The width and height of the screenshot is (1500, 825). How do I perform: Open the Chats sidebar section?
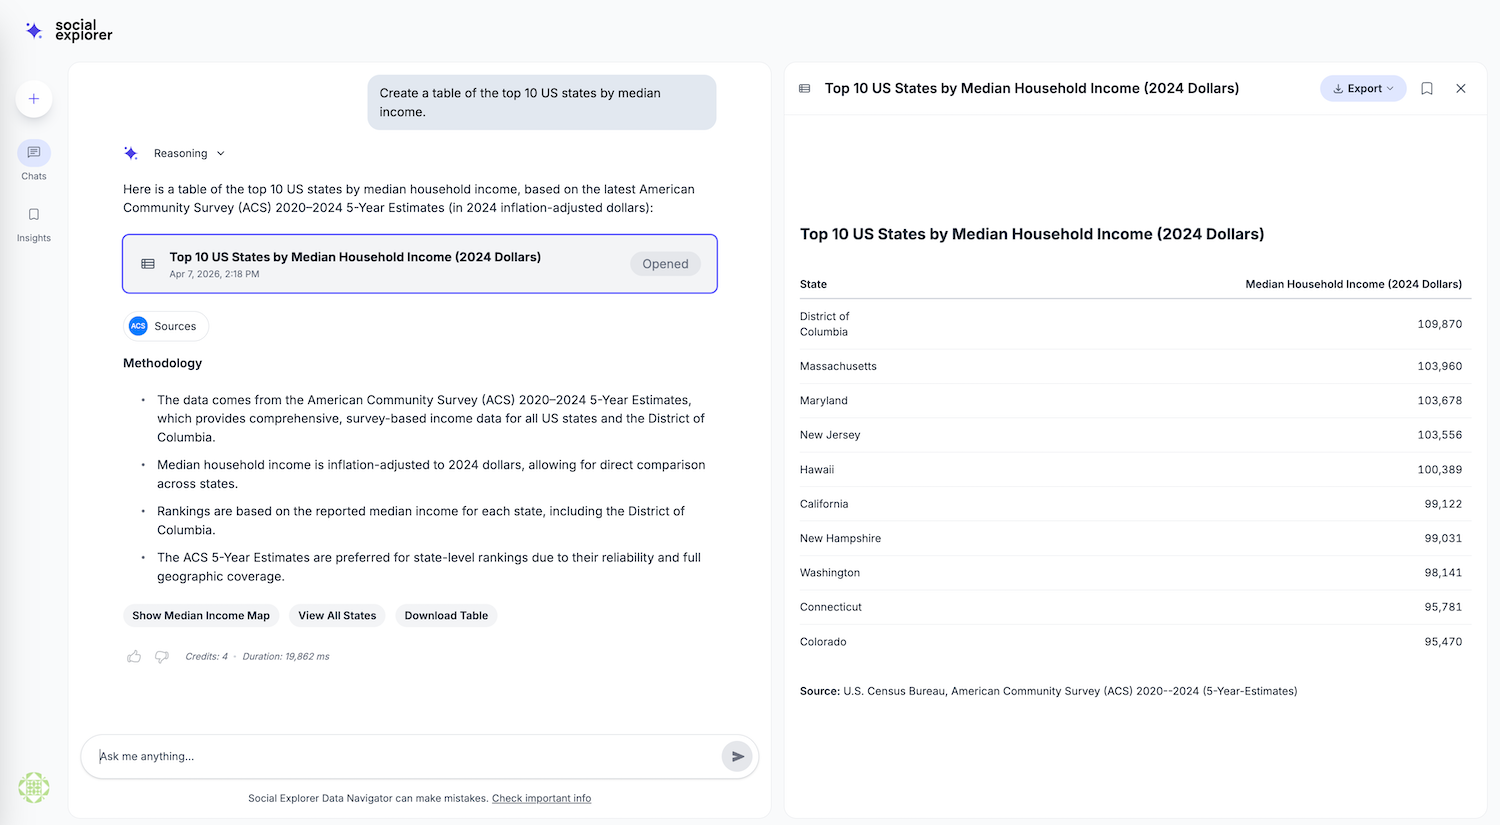point(34,161)
